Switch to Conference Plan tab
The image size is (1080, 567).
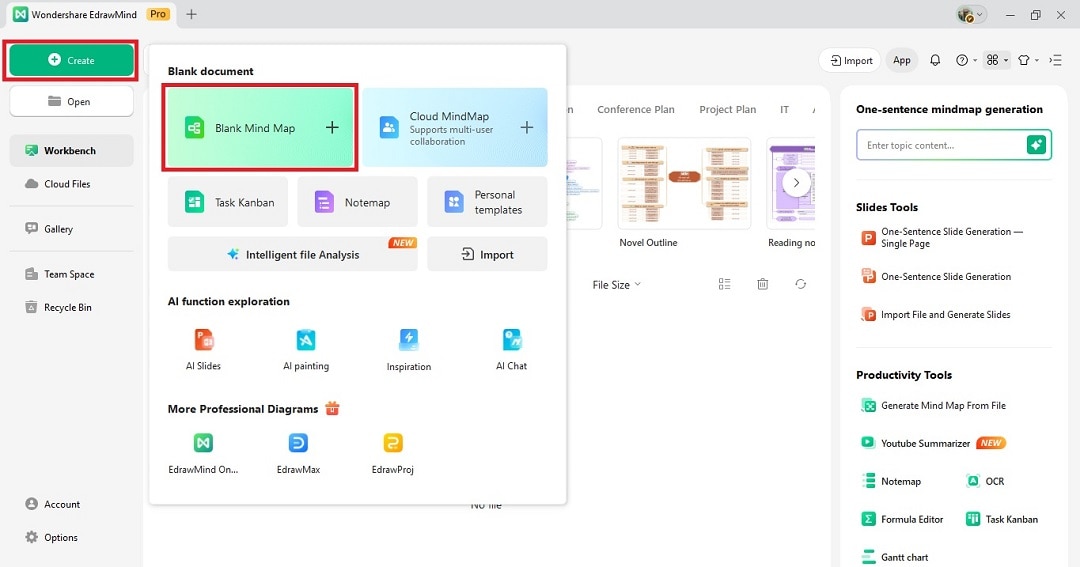click(636, 110)
